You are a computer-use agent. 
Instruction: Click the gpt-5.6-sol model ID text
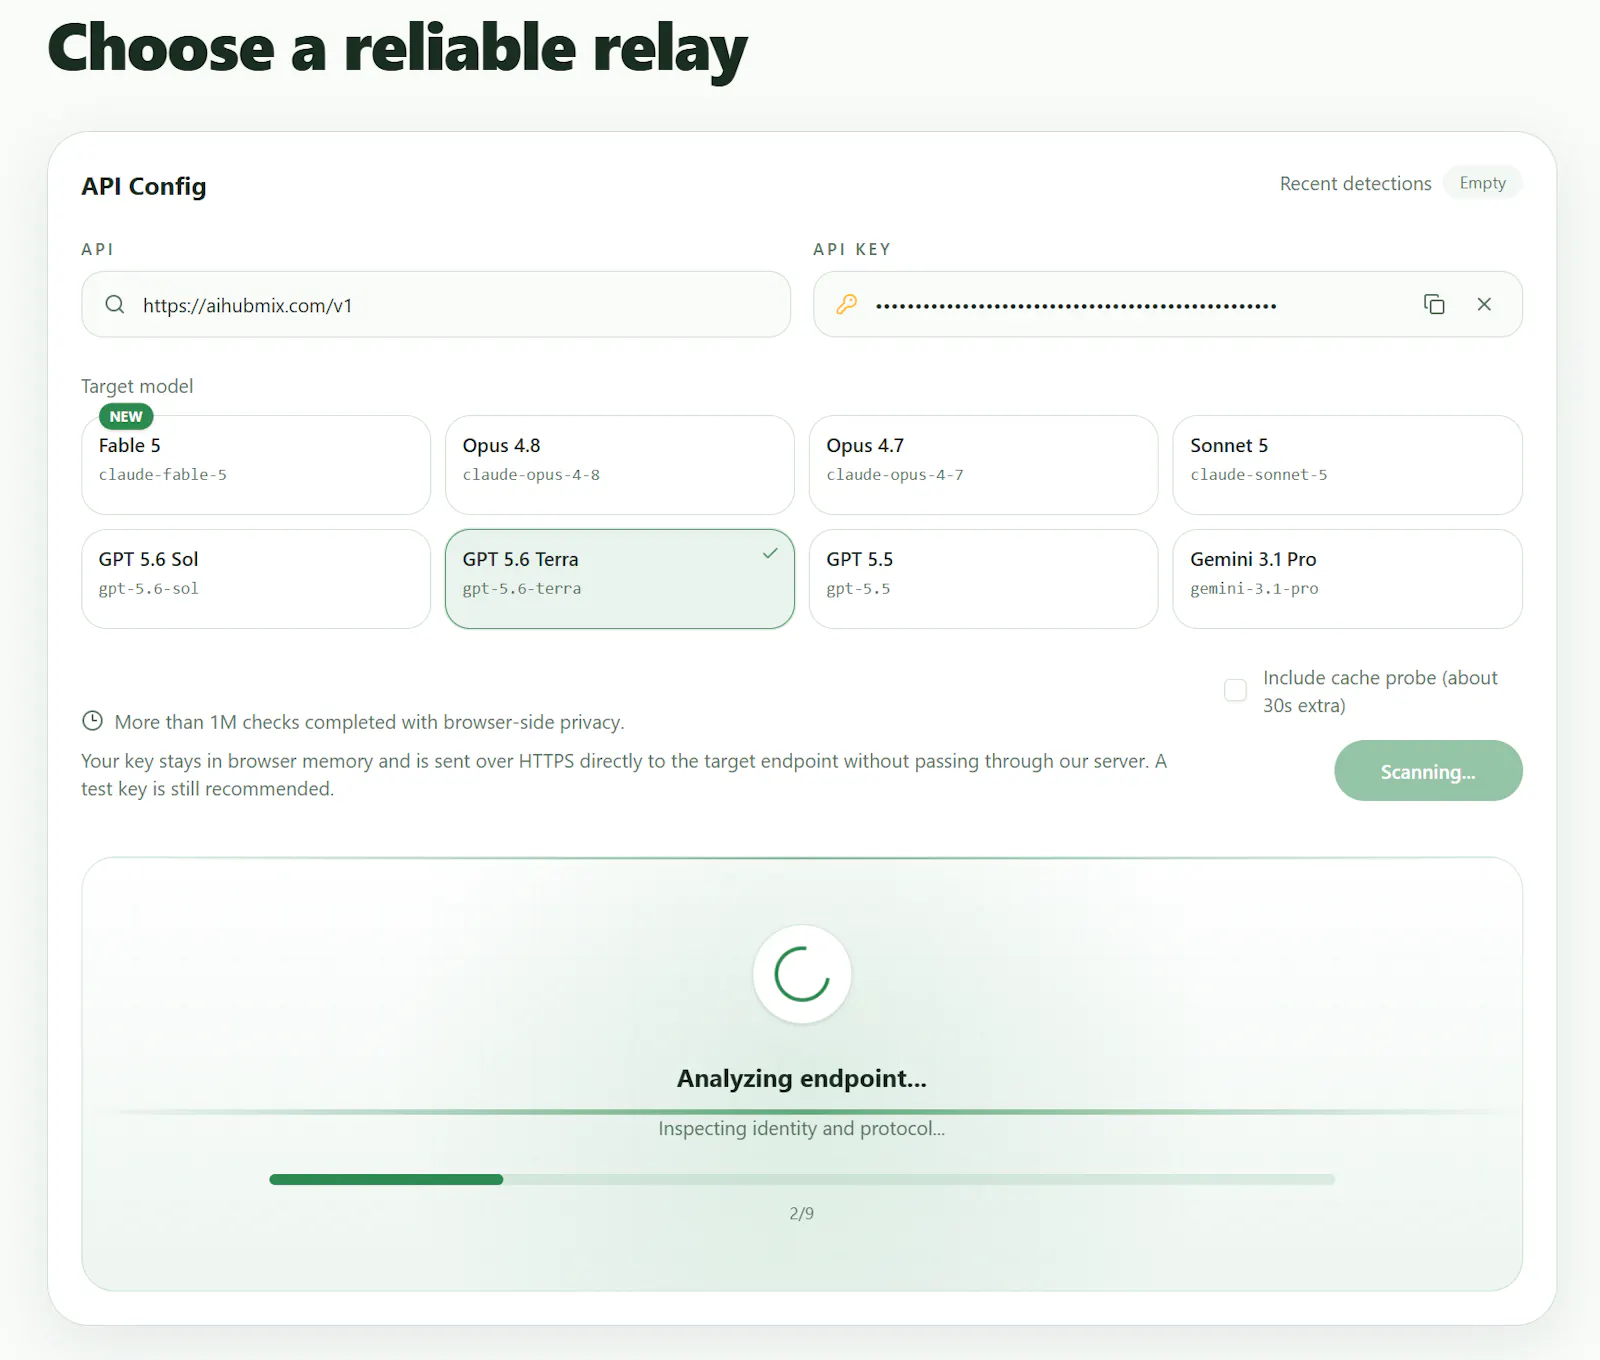tap(149, 589)
